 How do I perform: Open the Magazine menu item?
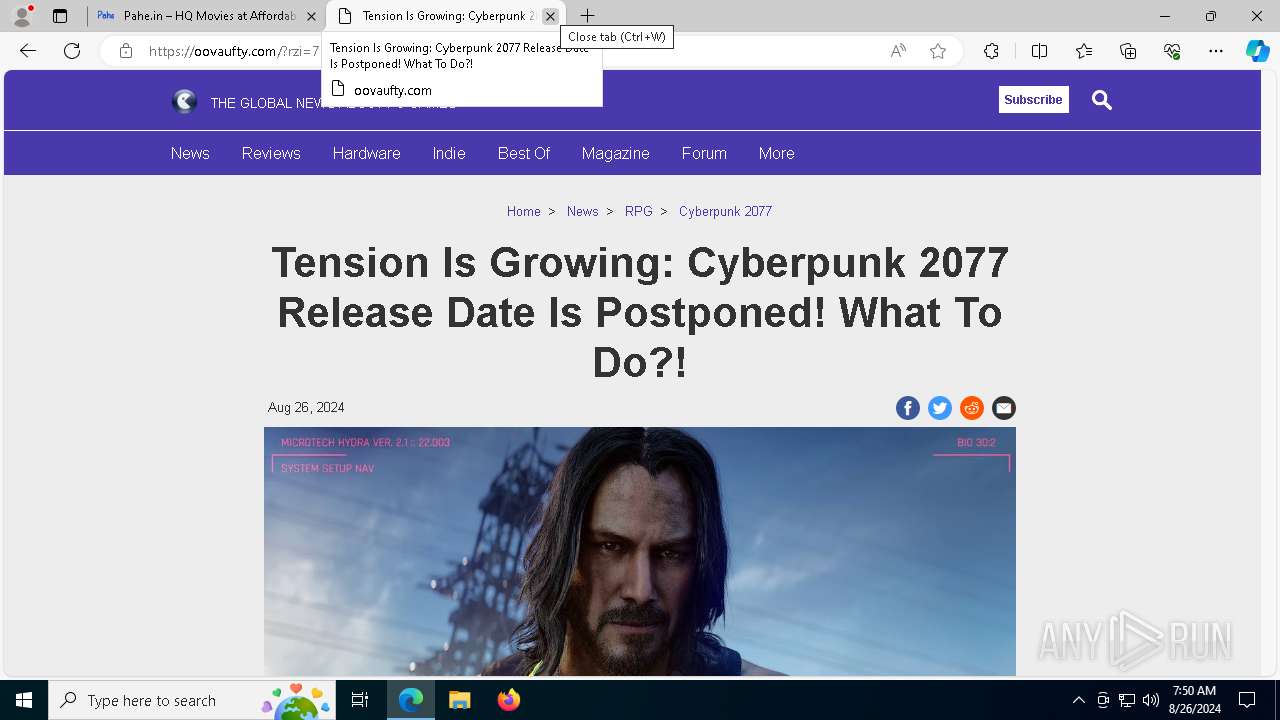[x=616, y=153]
